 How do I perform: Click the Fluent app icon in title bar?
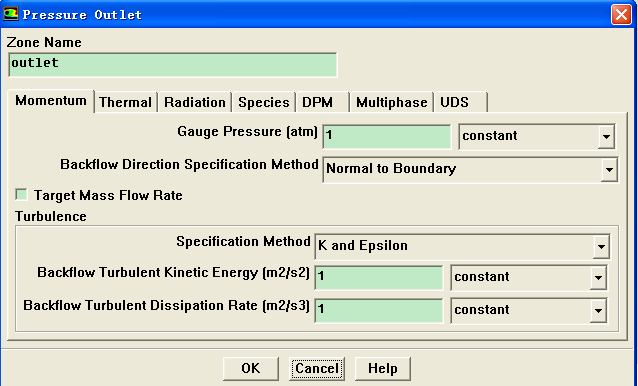tap(11, 14)
